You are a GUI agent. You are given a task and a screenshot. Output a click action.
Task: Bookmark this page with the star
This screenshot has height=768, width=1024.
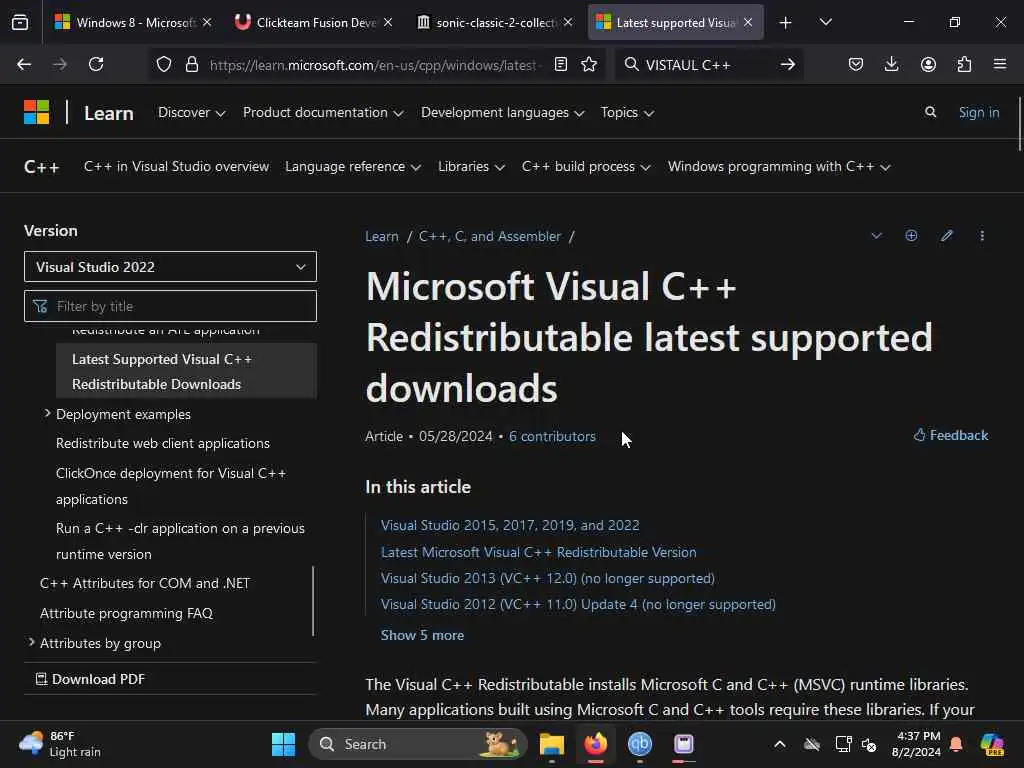589,64
